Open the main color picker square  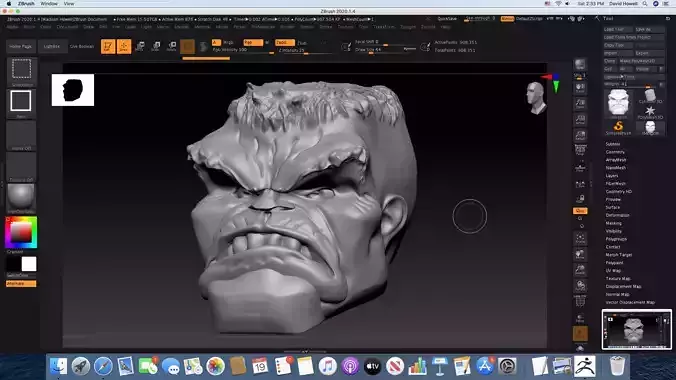(21, 233)
